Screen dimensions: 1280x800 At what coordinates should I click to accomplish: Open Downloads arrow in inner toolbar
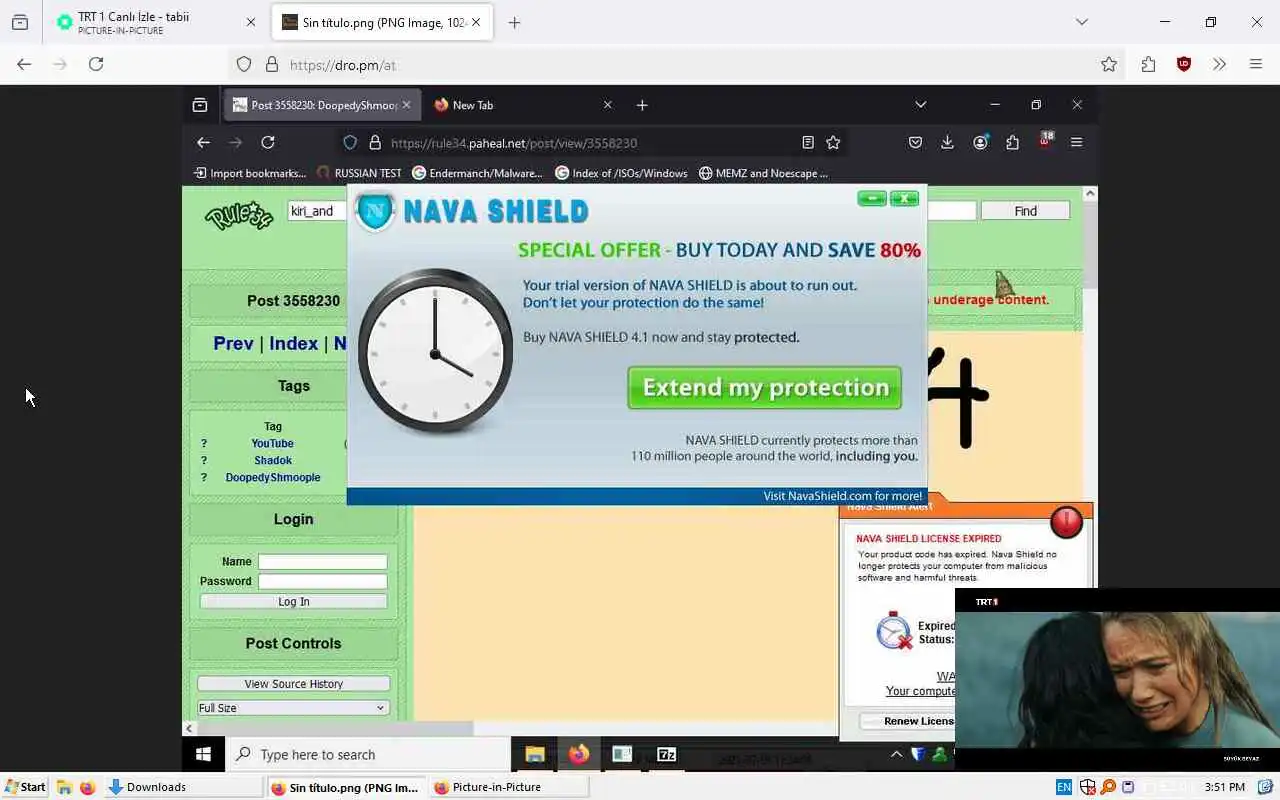pos(947,143)
